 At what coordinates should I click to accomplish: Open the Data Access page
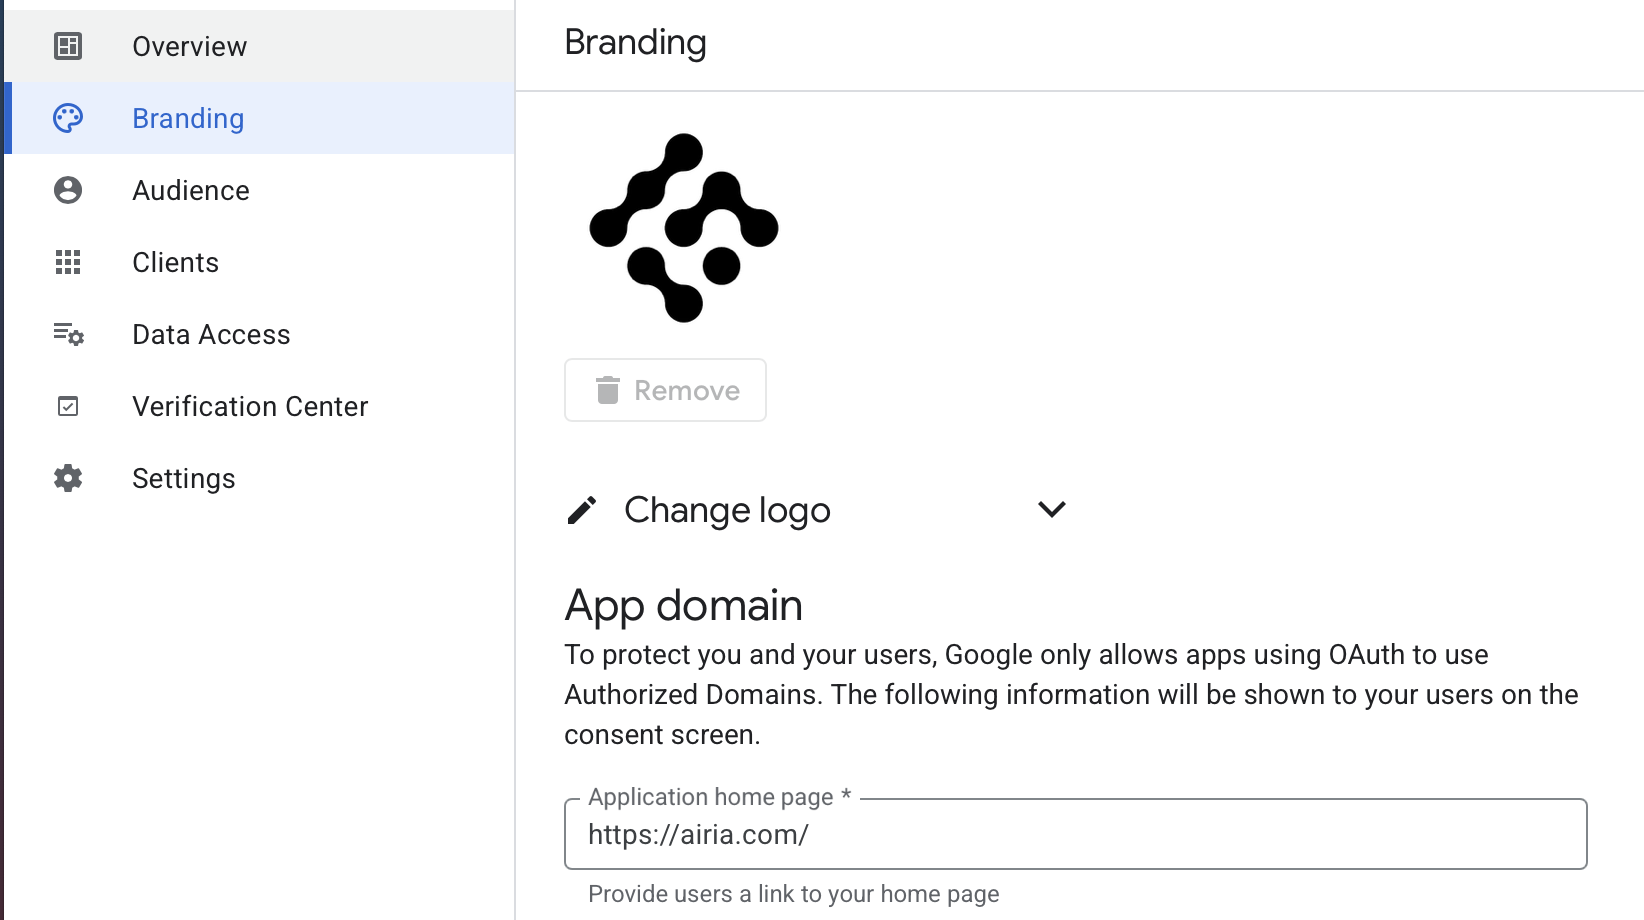(x=211, y=334)
